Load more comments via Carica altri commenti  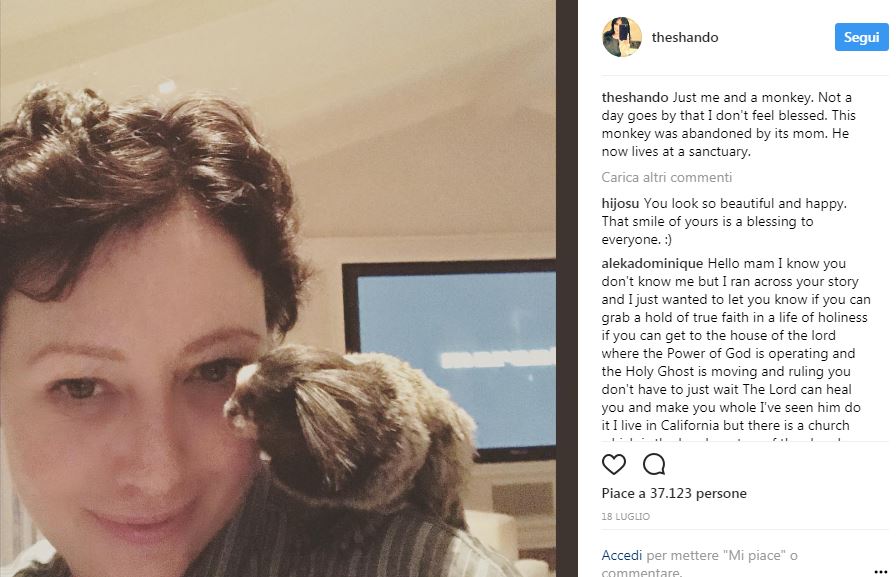(666, 177)
